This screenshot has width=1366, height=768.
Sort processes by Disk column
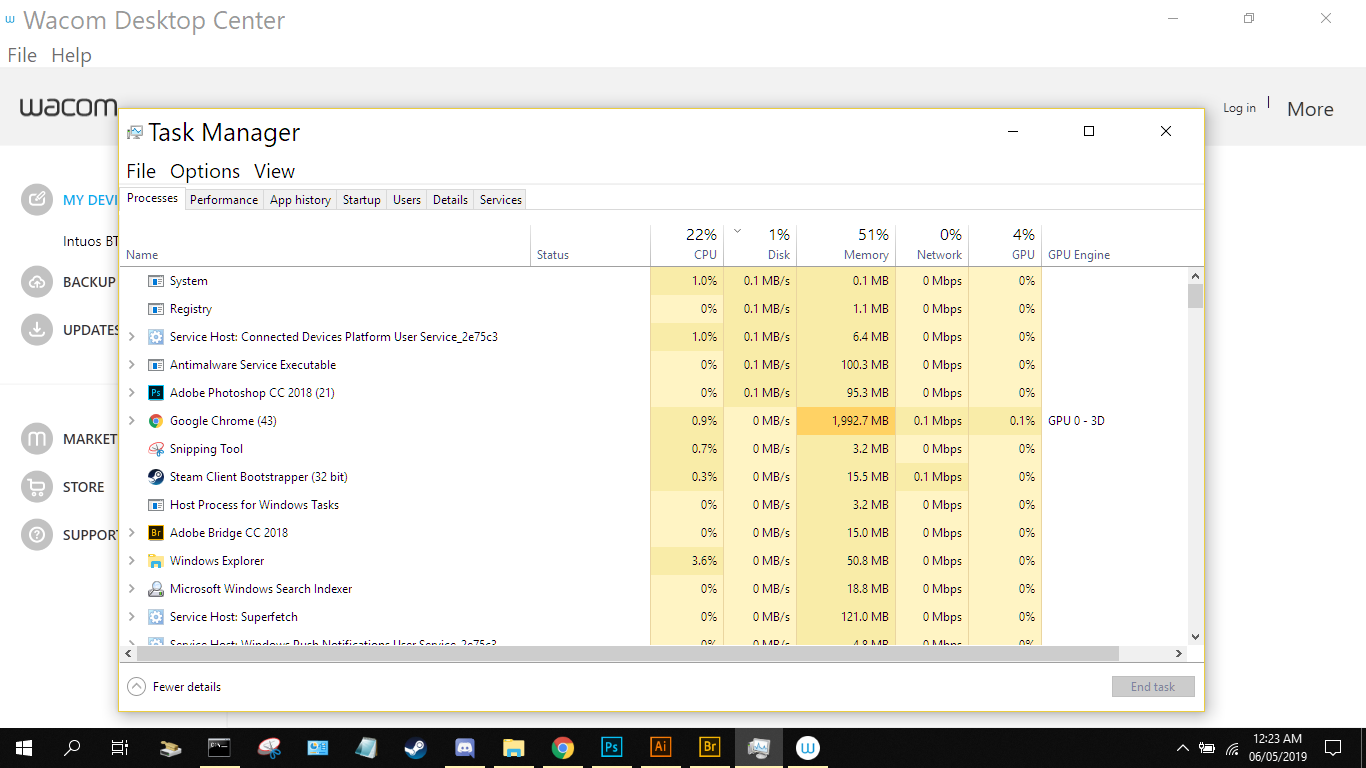point(760,245)
